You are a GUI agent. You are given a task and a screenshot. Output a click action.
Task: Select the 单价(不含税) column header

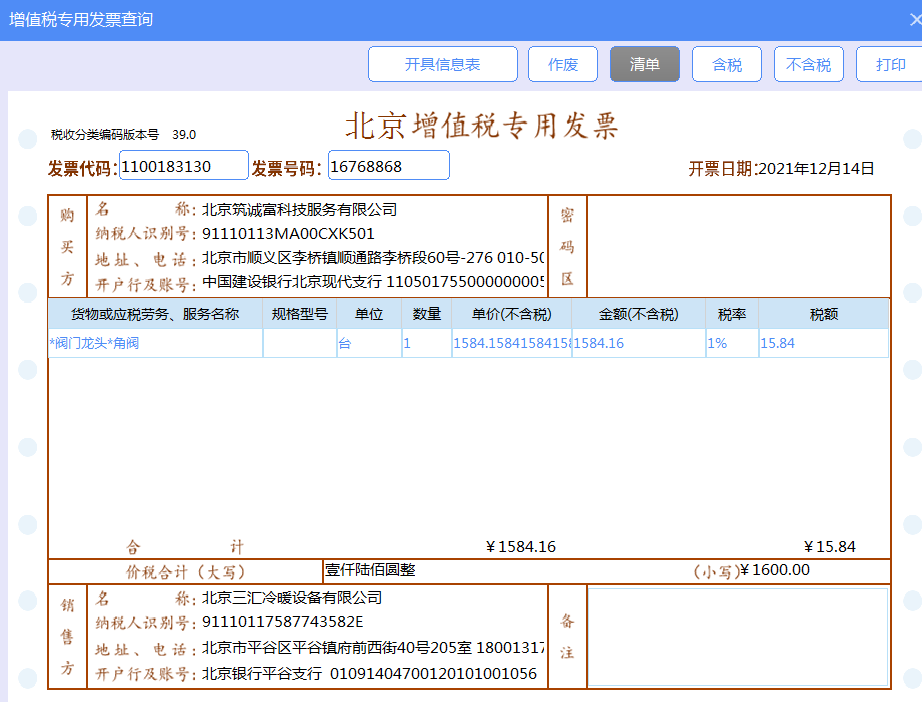click(511, 314)
